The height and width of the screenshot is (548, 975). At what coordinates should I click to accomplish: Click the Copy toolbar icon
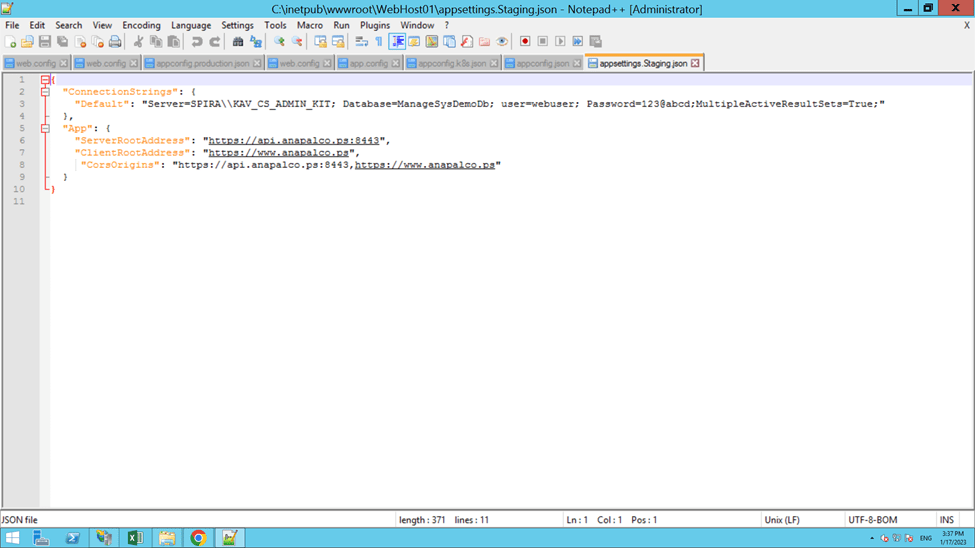click(156, 42)
